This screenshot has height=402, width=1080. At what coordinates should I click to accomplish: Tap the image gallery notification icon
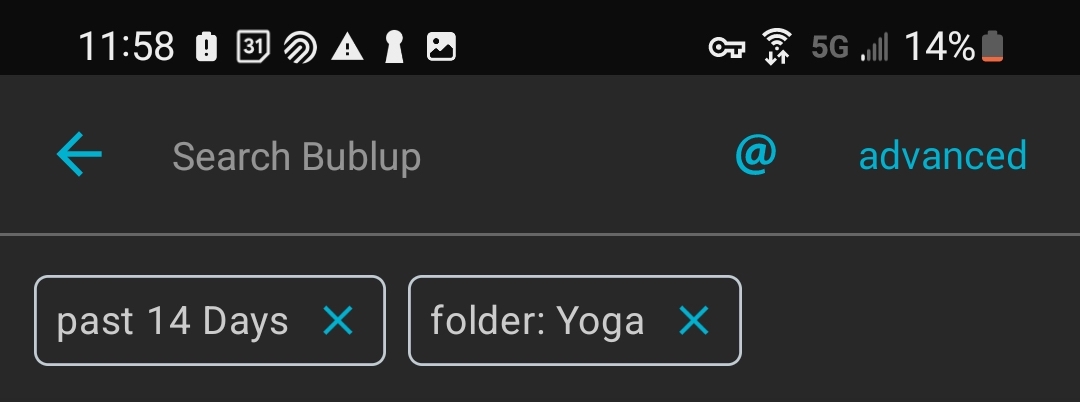point(441,47)
